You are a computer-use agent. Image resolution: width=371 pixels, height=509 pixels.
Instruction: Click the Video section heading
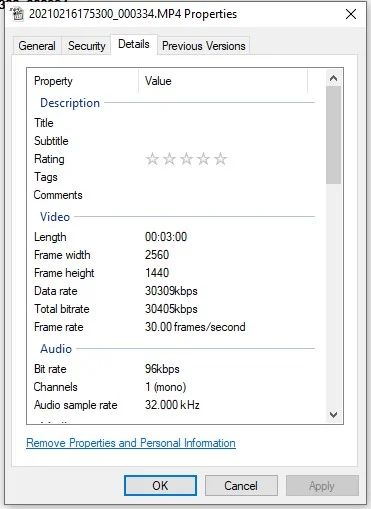pyautogui.click(x=55, y=217)
